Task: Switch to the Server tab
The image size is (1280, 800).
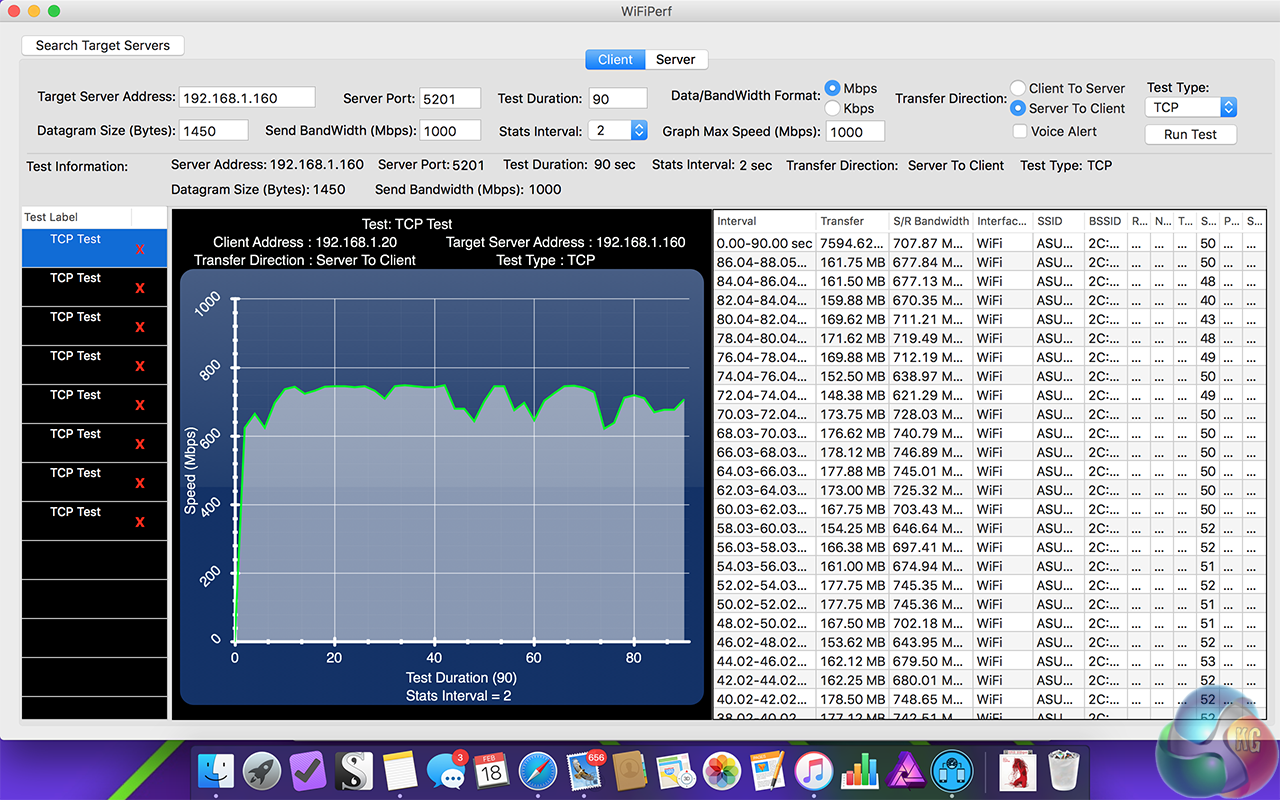Action: (x=675, y=60)
